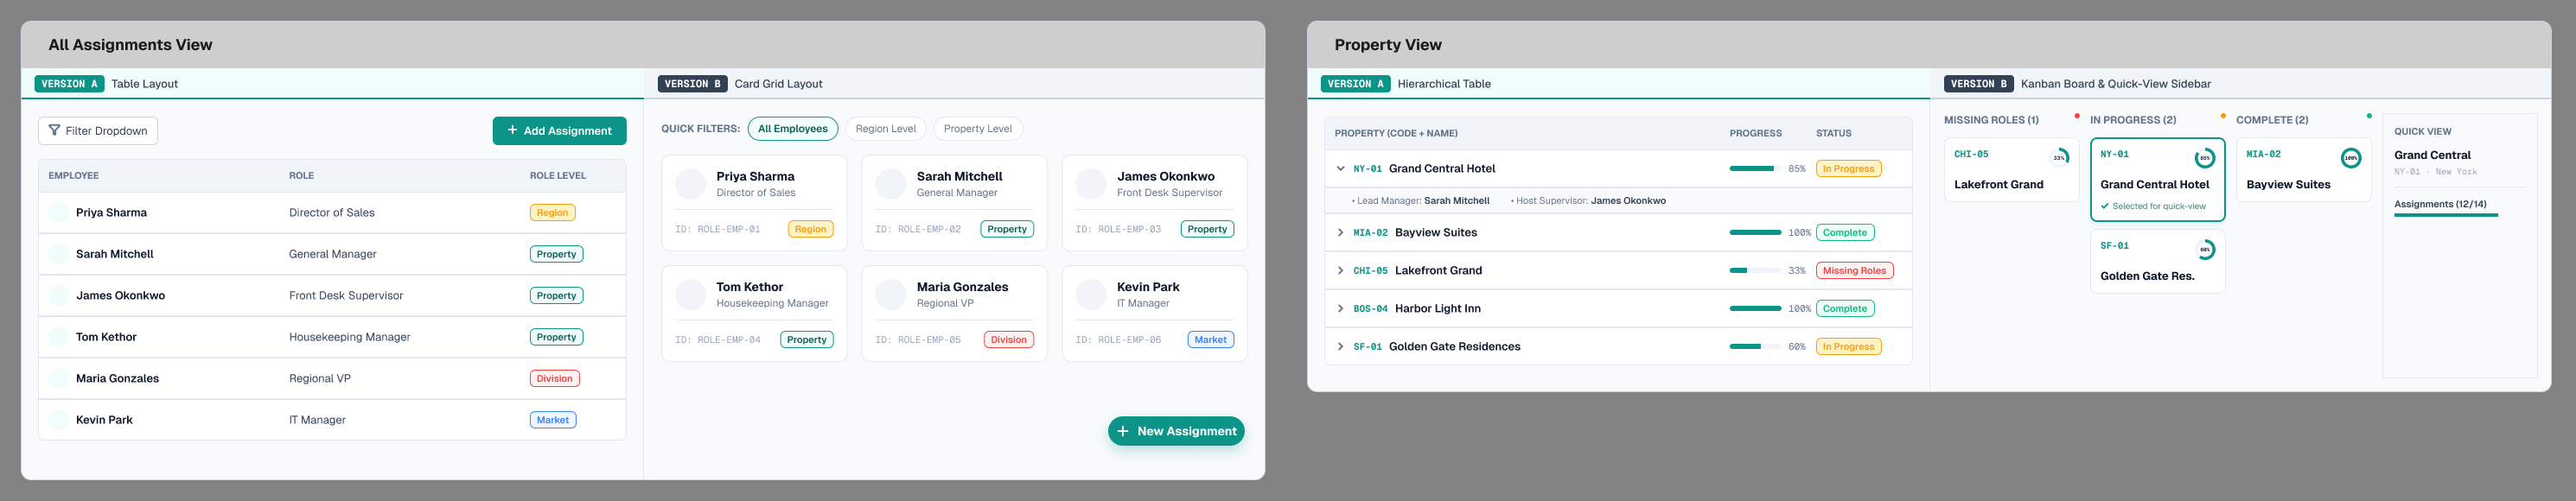Screen dimensions: 2576x501
Task: Click James Okonkwo's avatar in the table row
Action: (59, 295)
